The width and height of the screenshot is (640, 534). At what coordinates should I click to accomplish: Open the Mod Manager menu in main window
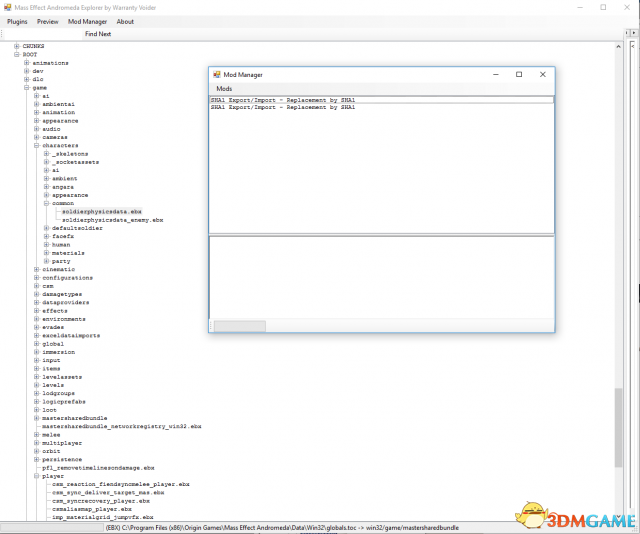(x=87, y=22)
